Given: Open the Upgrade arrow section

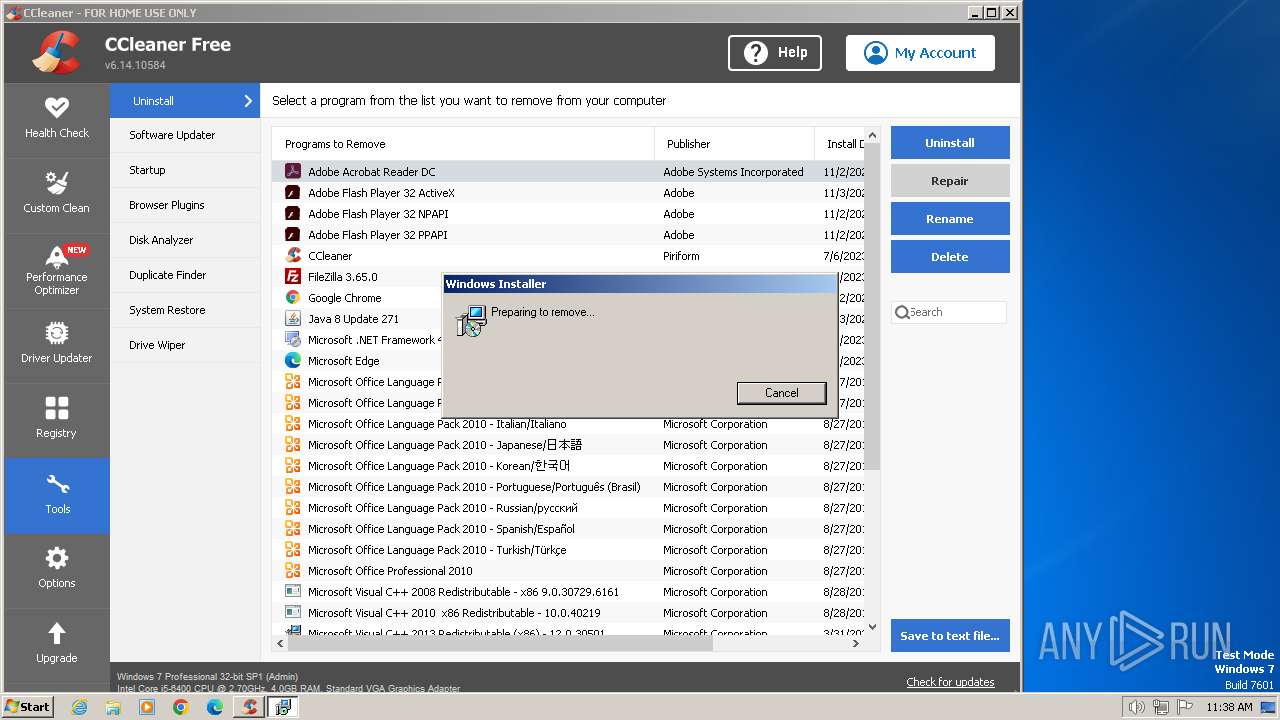Looking at the screenshot, I should coord(57,645).
